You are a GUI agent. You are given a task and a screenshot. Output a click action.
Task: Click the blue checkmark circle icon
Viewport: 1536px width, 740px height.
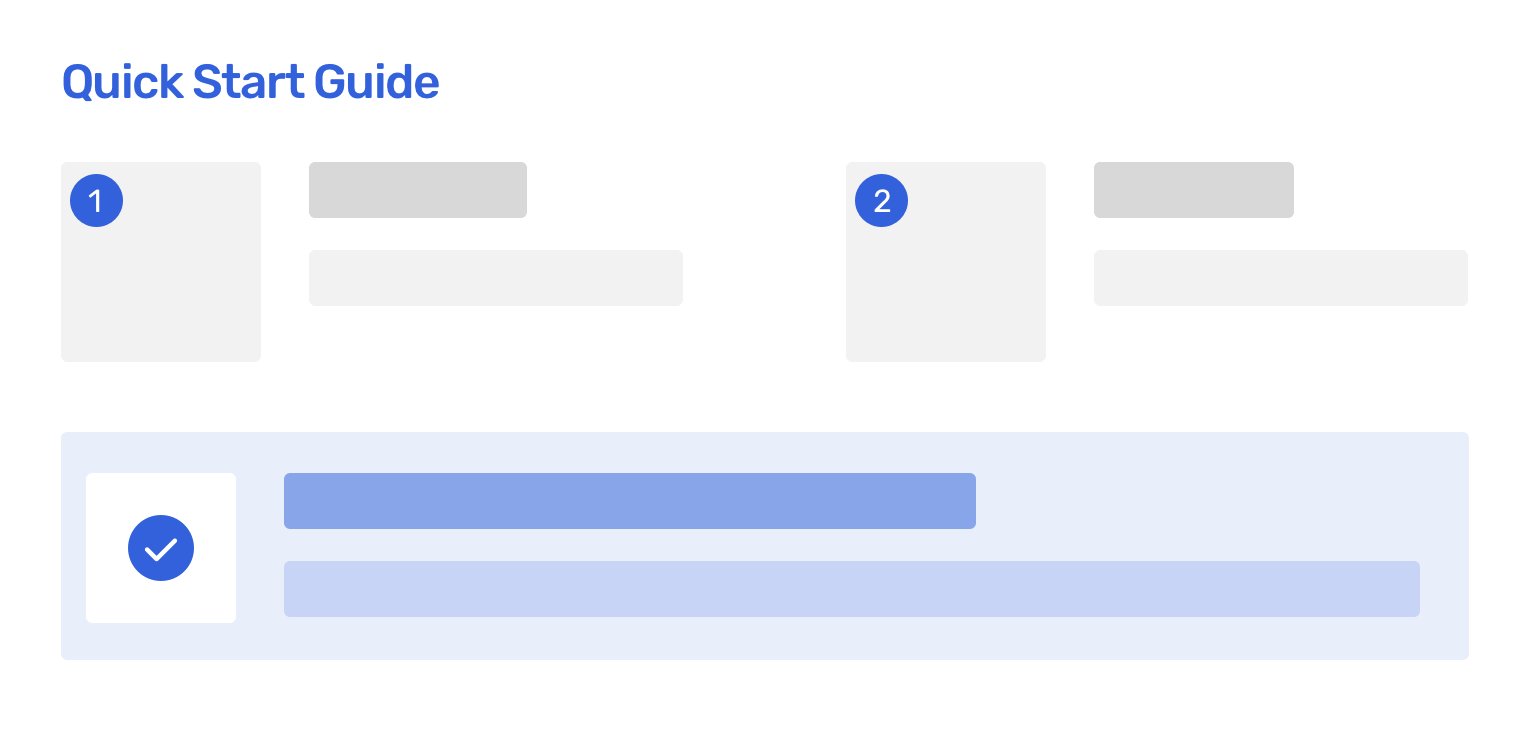pos(161,548)
